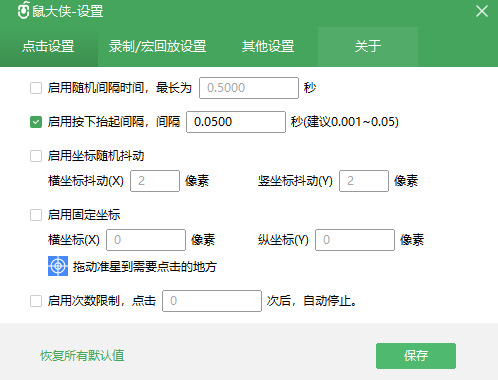Click the click-count limit input field
The image size is (498, 380).
(212, 301)
